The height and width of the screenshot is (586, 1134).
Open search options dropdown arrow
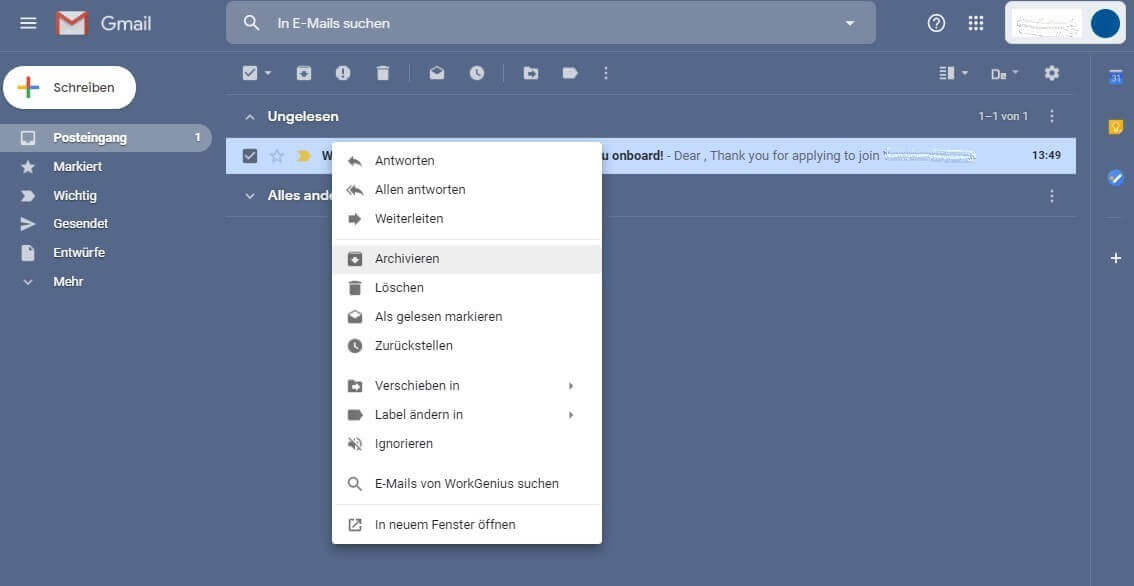pos(850,23)
